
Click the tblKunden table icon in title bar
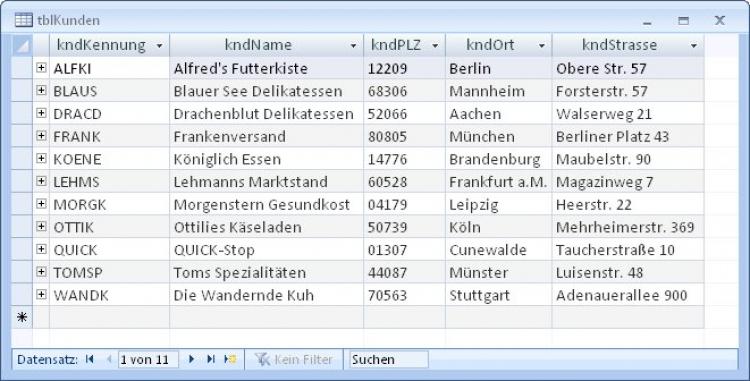(x=23, y=20)
